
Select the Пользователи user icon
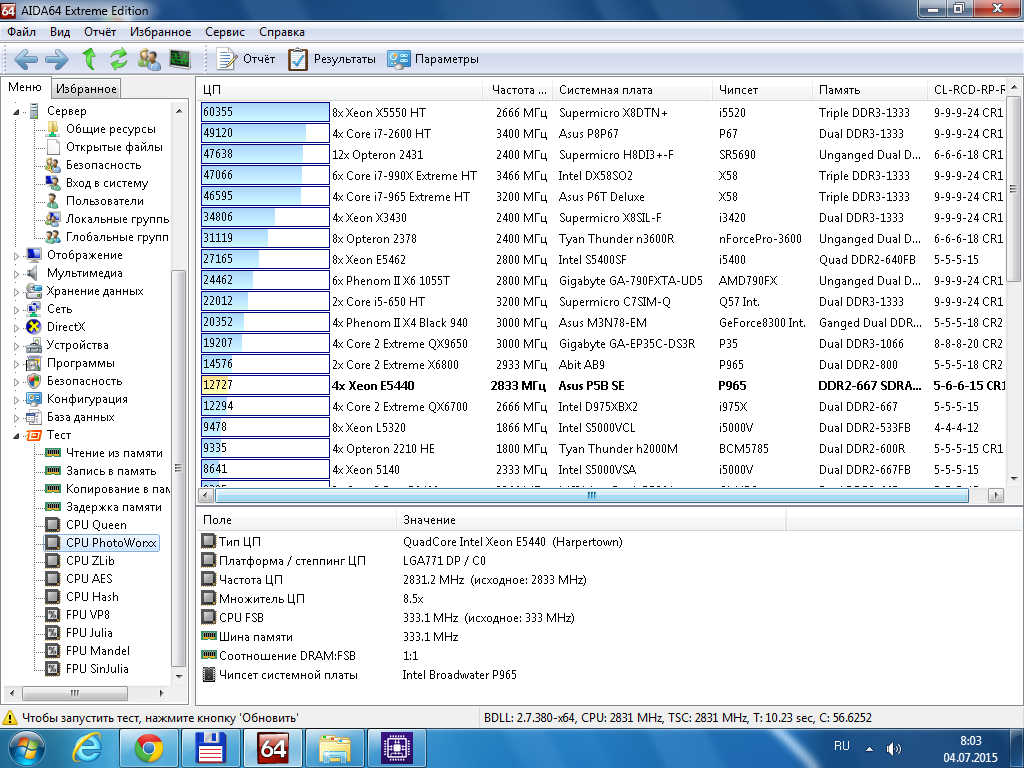coord(53,201)
